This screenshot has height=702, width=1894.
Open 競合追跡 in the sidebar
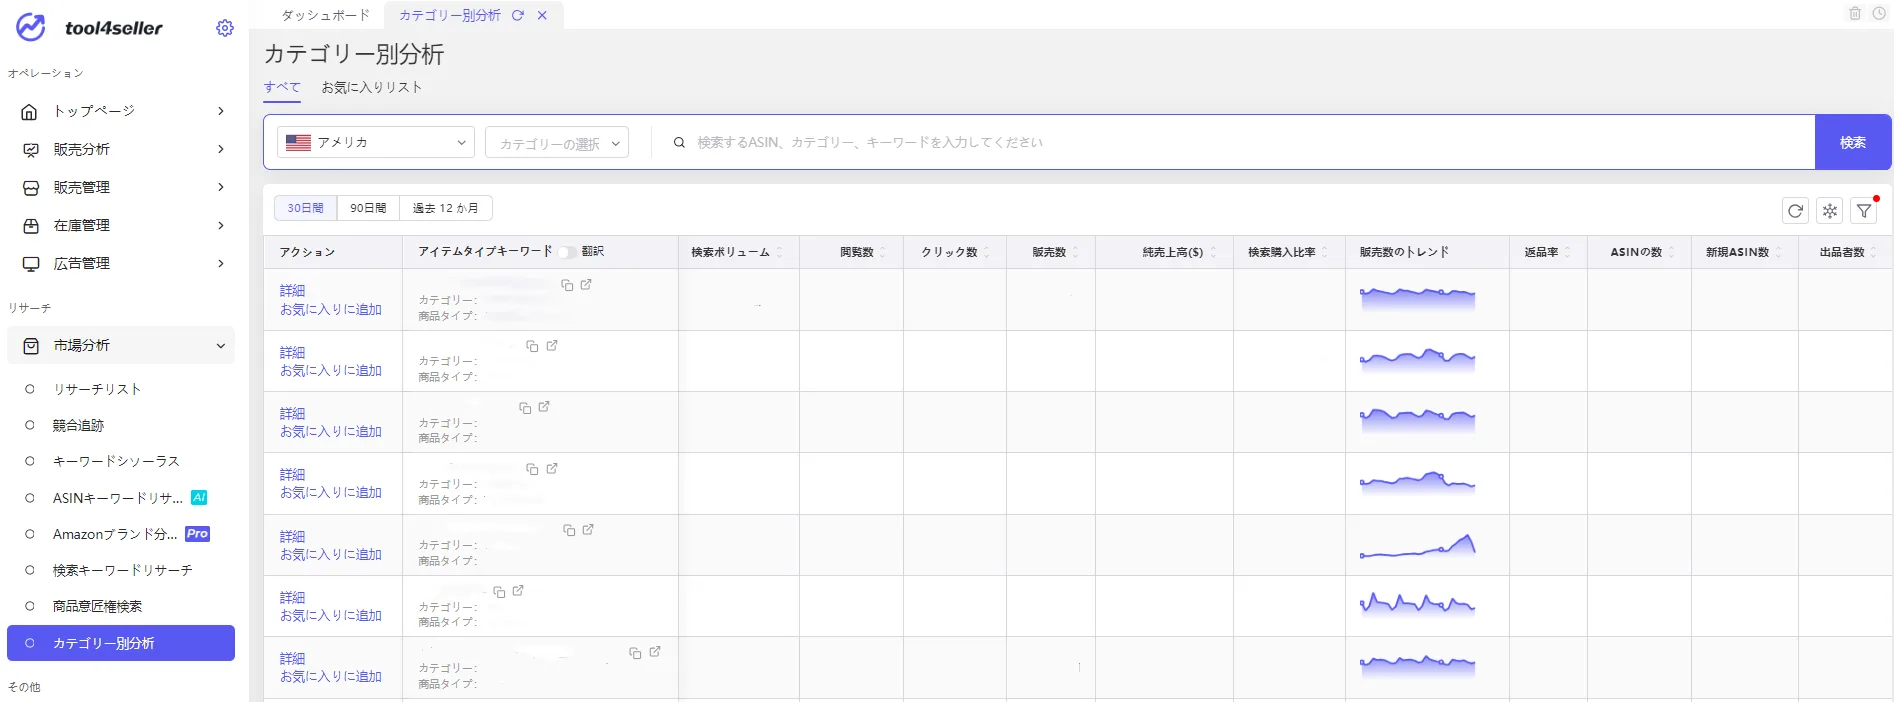pos(79,425)
